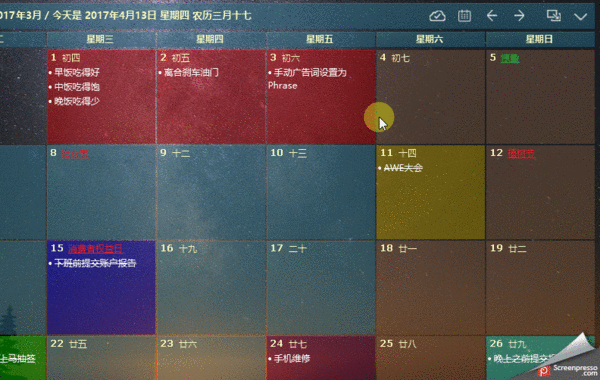The width and height of the screenshot is (600, 380).
Task: Go to next month with right arrow
Action: 519,16
